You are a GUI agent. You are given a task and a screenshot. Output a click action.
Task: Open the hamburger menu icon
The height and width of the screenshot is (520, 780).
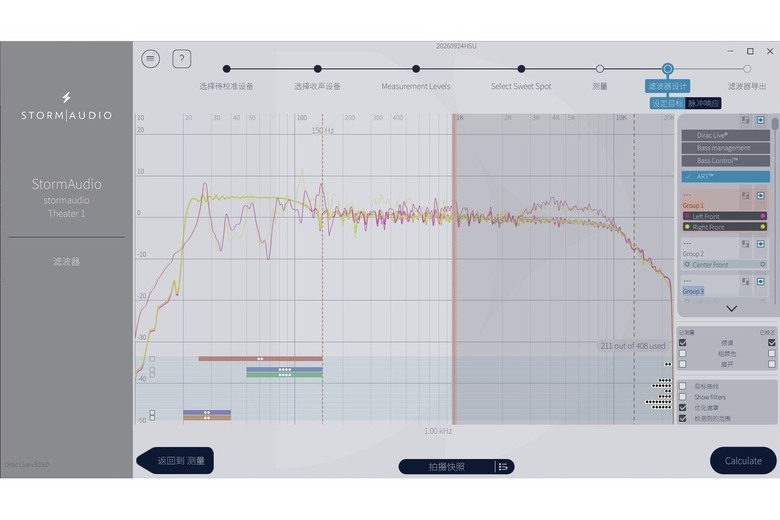point(150,59)
